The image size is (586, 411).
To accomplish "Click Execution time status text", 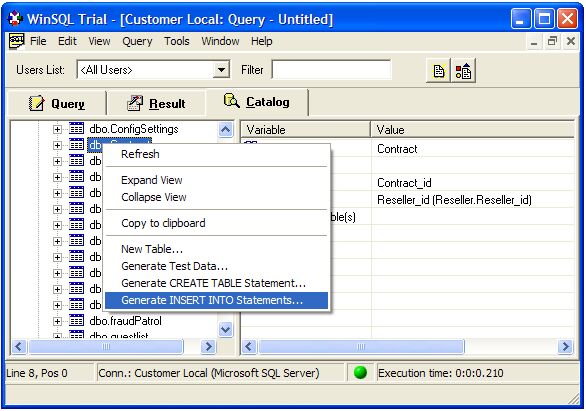I will pyautogui.click(x=441, y=373).
